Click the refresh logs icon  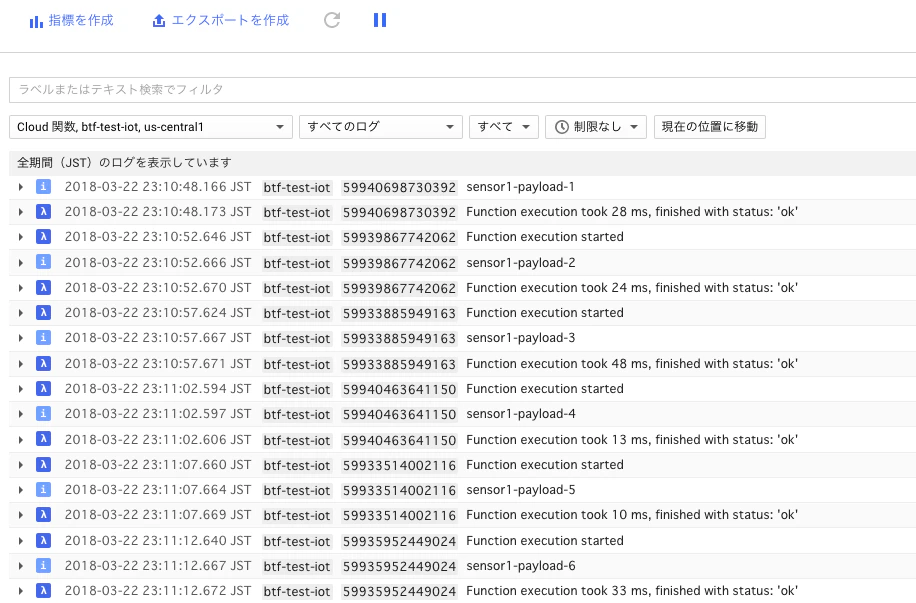[332, 20]
